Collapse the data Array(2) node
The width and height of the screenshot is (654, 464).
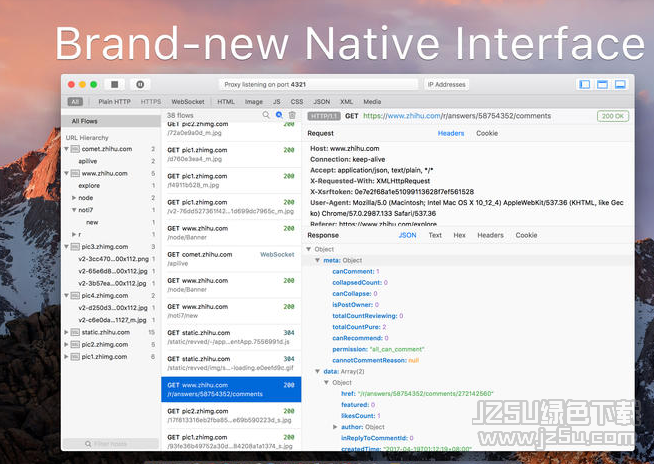pyautogui.click(x=317, y=371)
